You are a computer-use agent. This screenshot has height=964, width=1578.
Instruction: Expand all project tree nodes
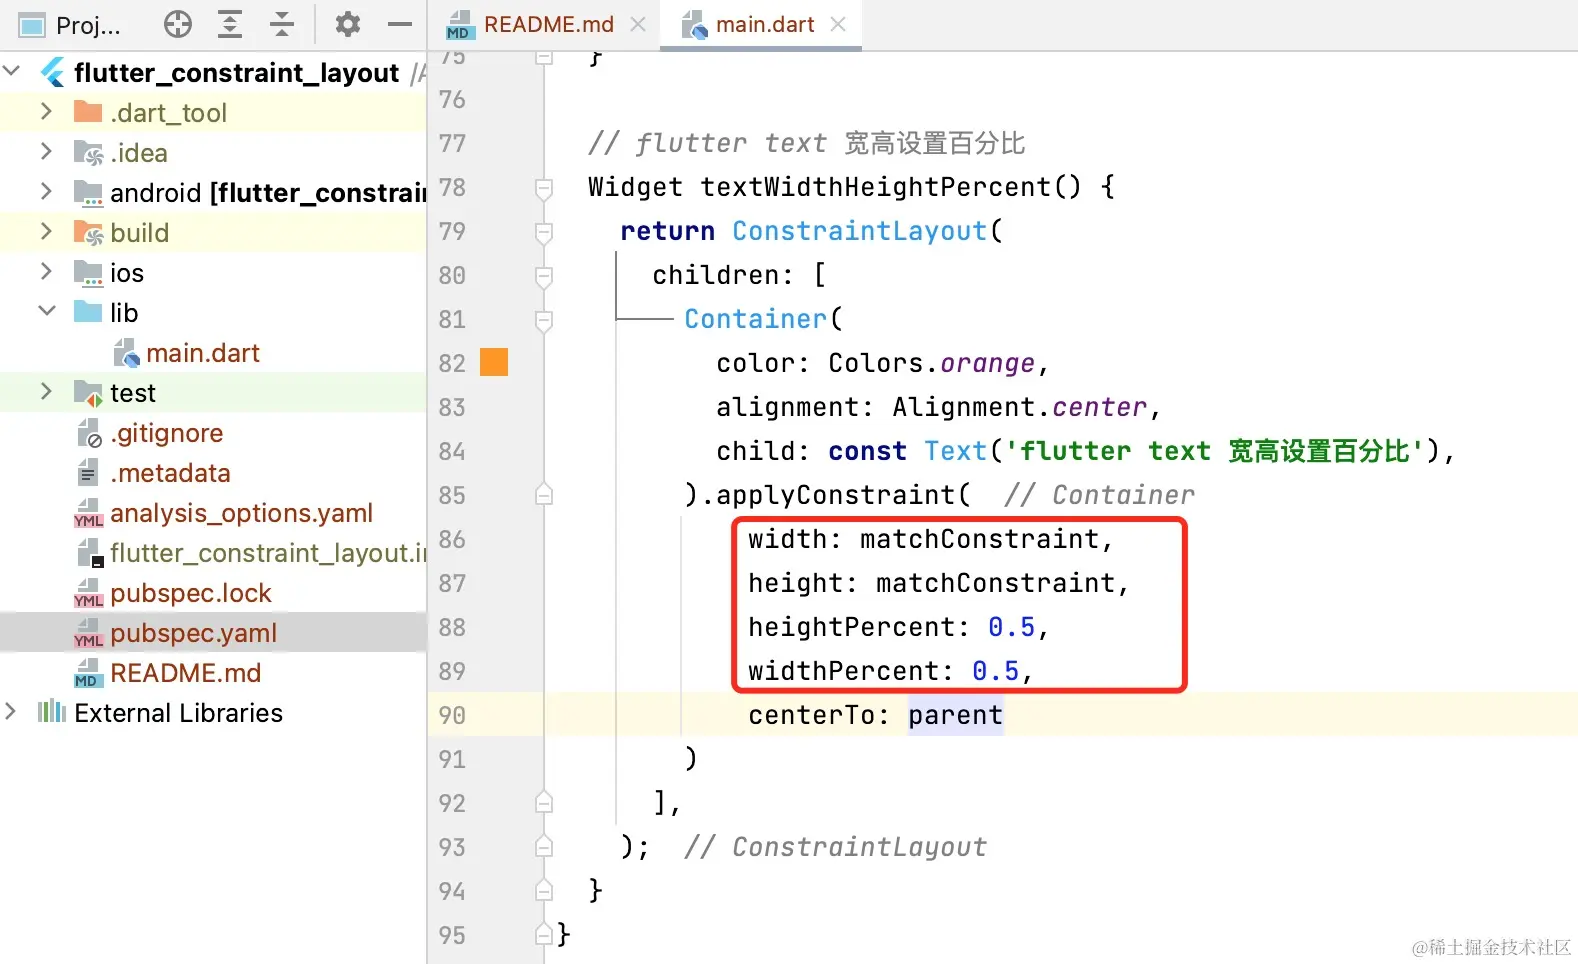pyautogui.click(x=231, y=24)
